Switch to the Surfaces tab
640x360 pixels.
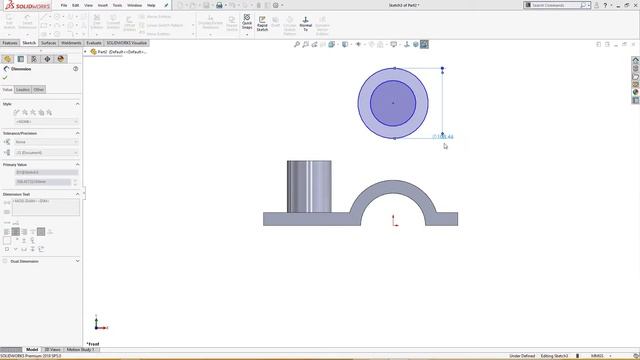click(48, 43)
